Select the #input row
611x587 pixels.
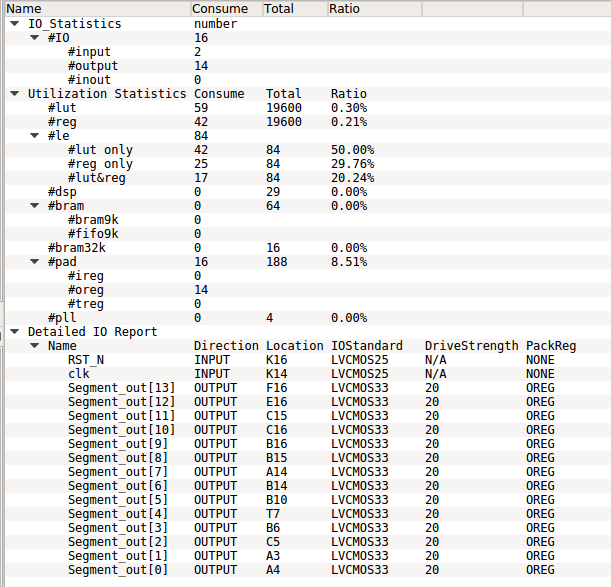308,52
